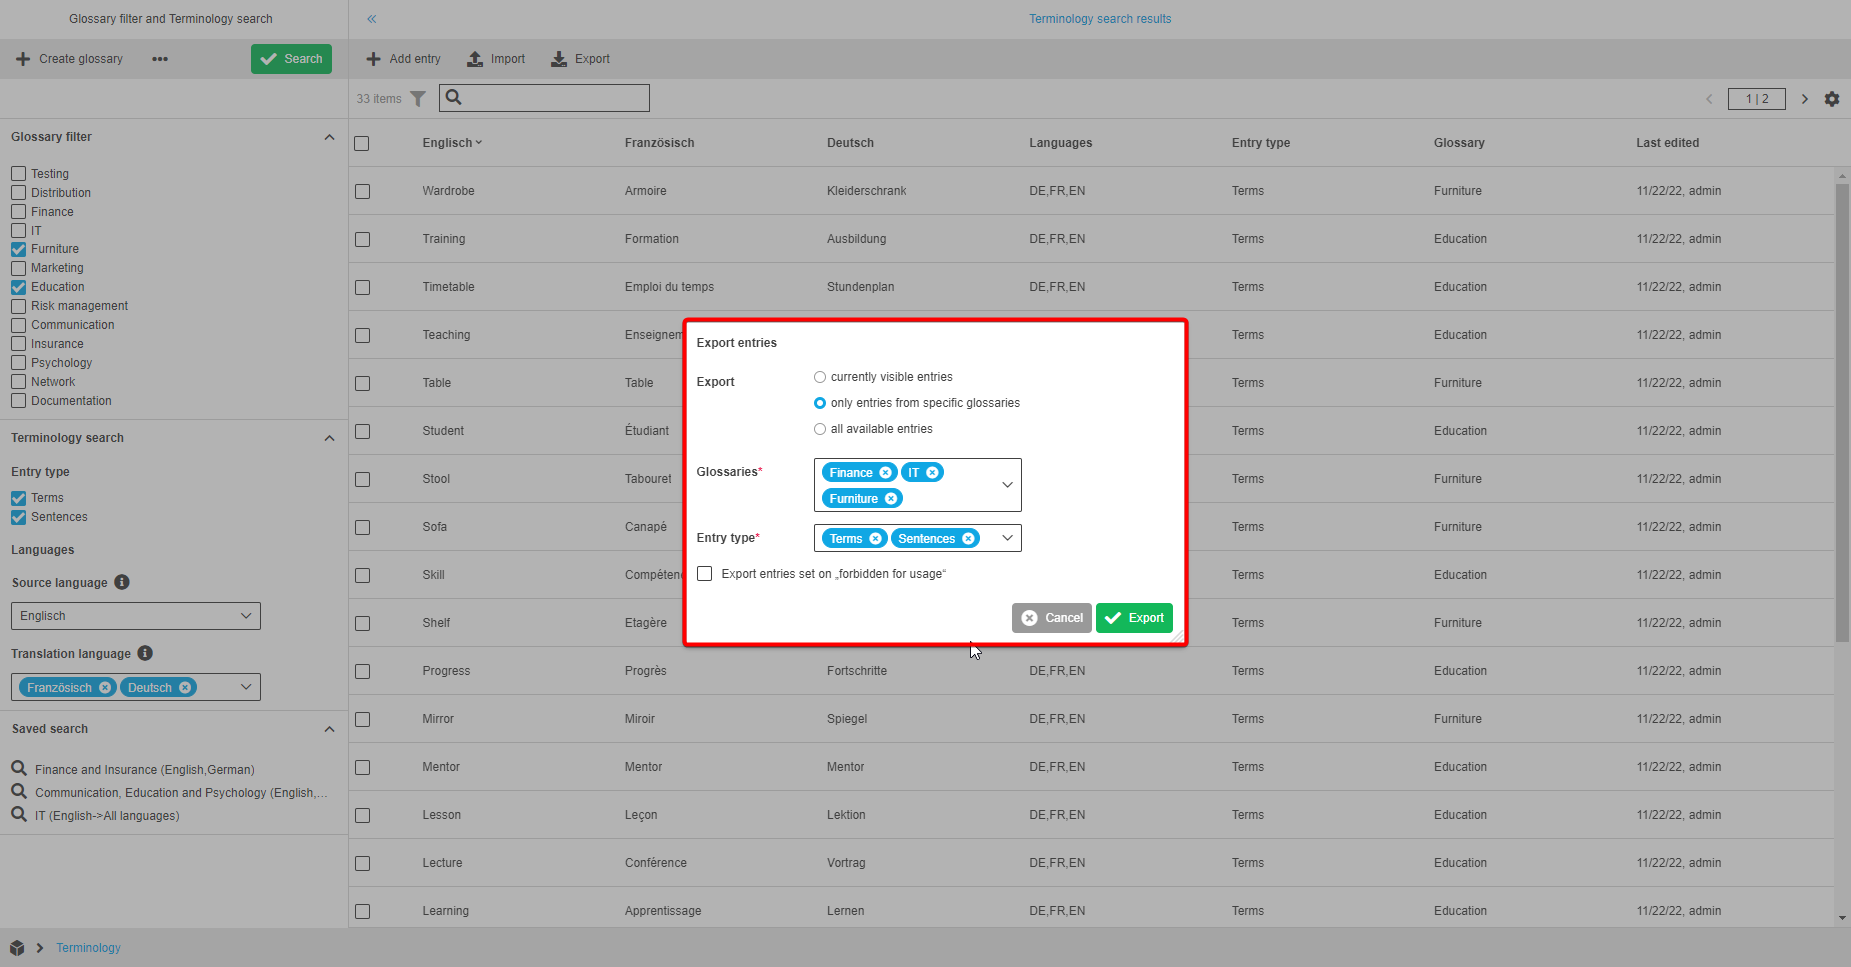
Task: Open the Glossaries dropdown in Export dialog
Action: [x=1007, y=485]
